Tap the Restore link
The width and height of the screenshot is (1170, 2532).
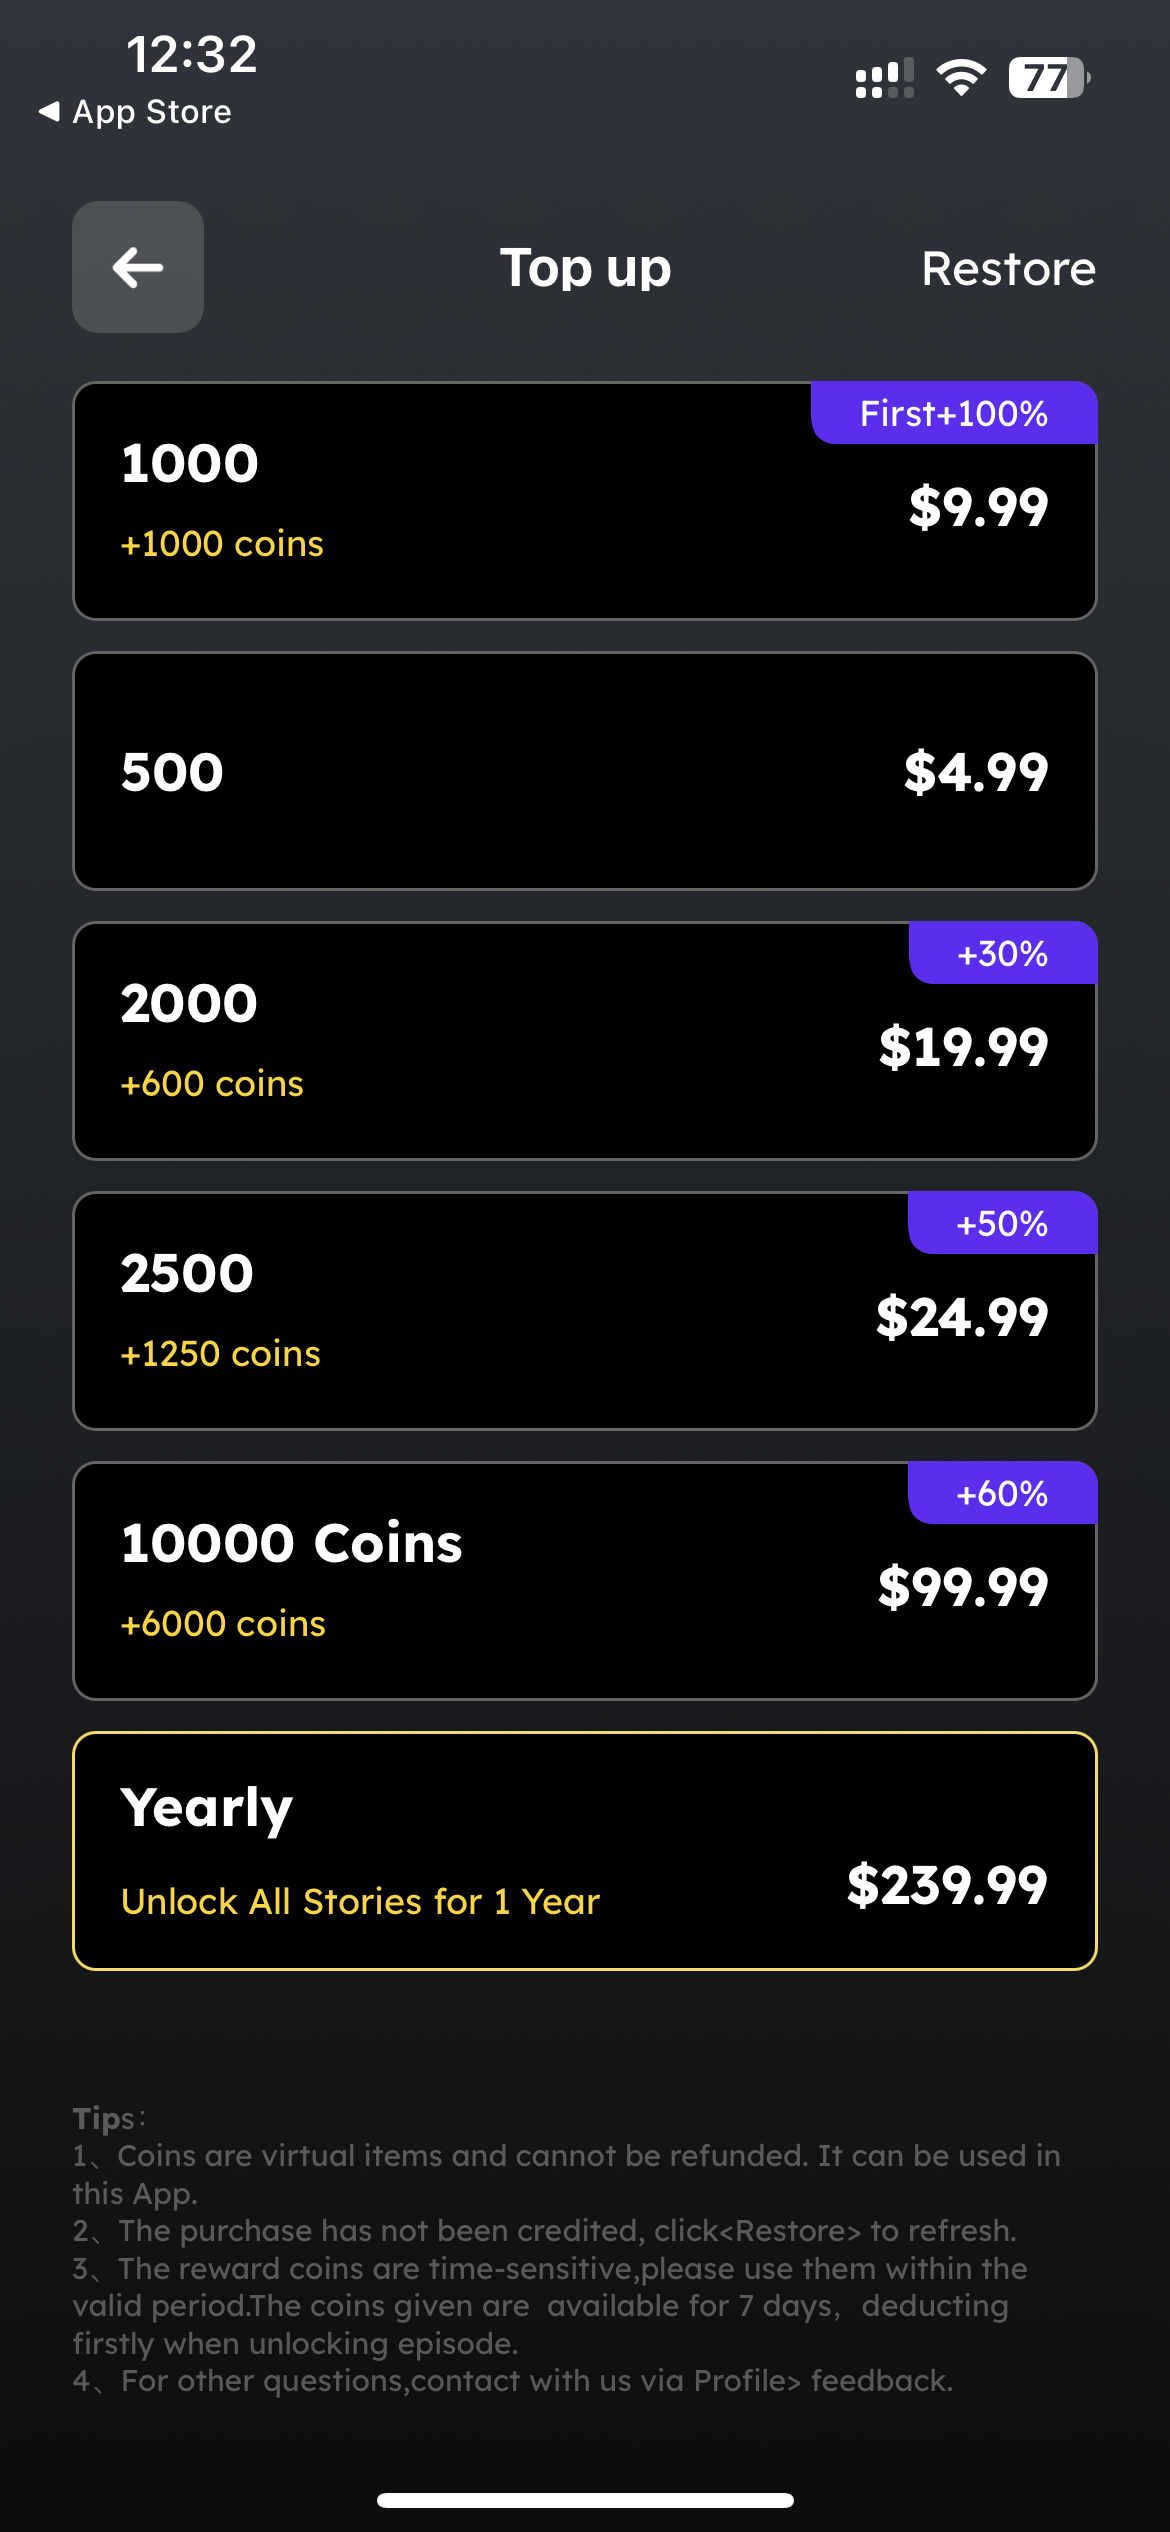1008,268
